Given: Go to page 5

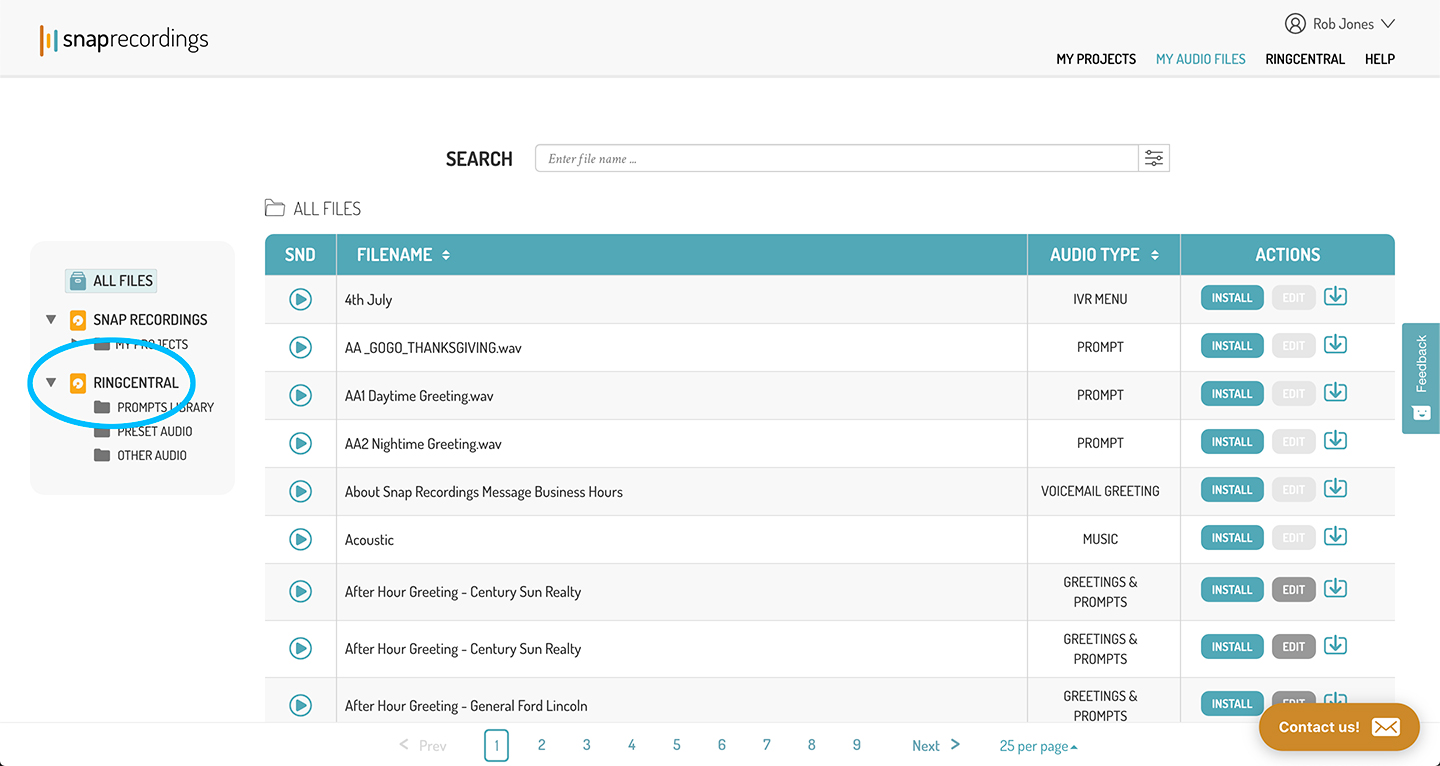Looking at the screenshot, I should 677,745.
